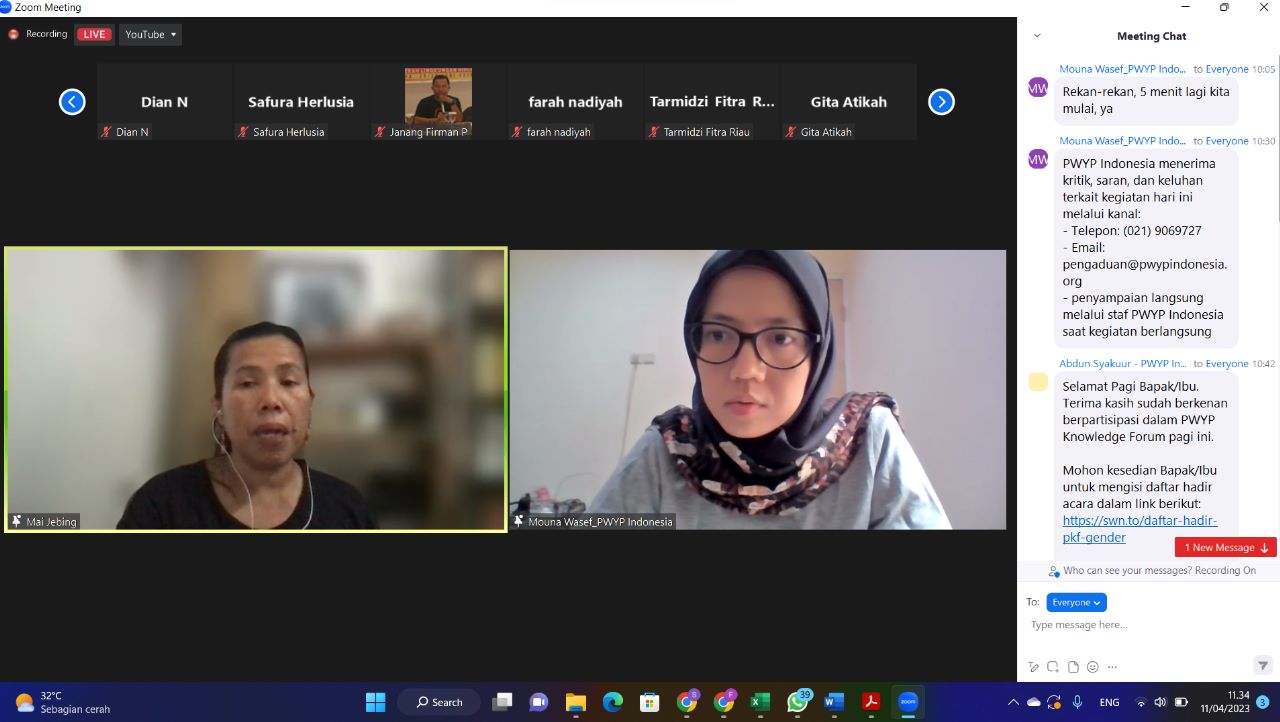
Task: Open more chat options (three dots)
Action: click(1112, 667)
